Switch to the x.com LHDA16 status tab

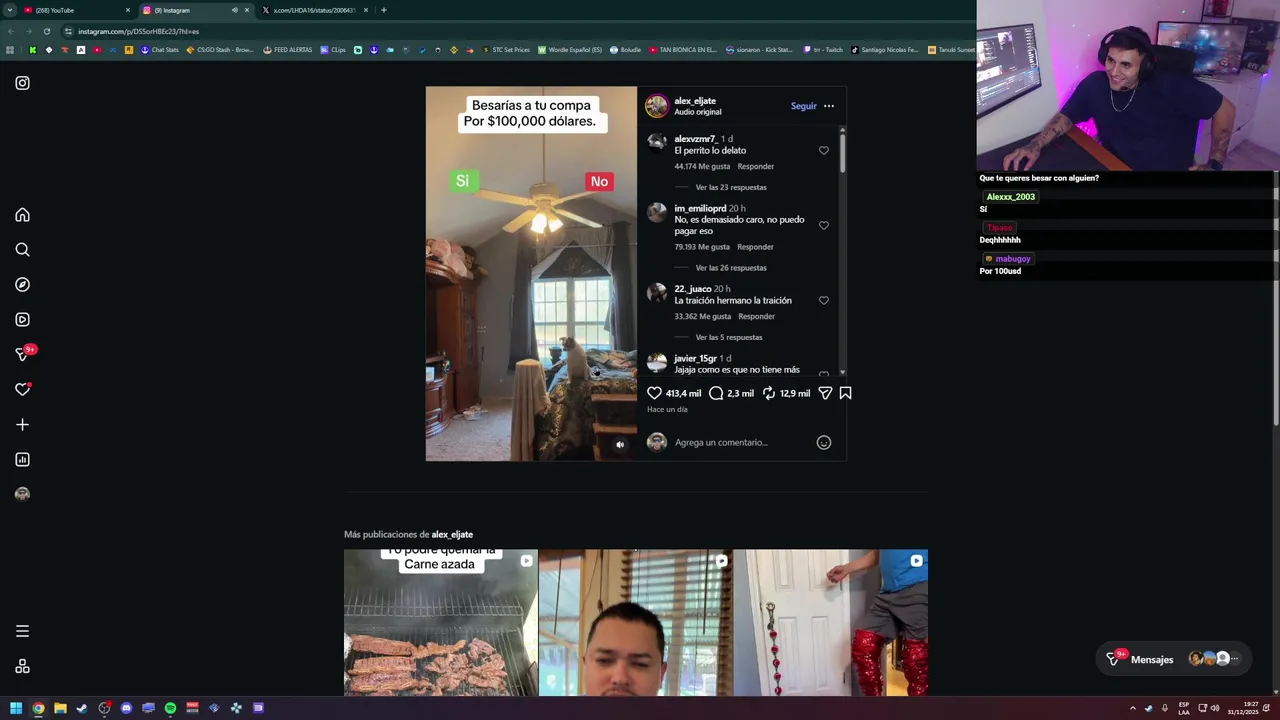pyautogui.click(x=314, y=10)
